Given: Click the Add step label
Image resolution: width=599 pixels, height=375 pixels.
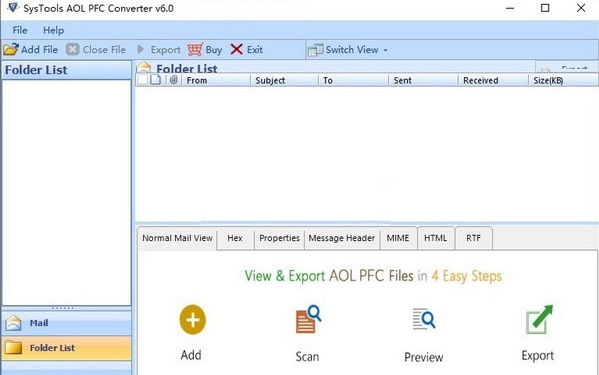Looking at the screenshot, I should point(191,355).
